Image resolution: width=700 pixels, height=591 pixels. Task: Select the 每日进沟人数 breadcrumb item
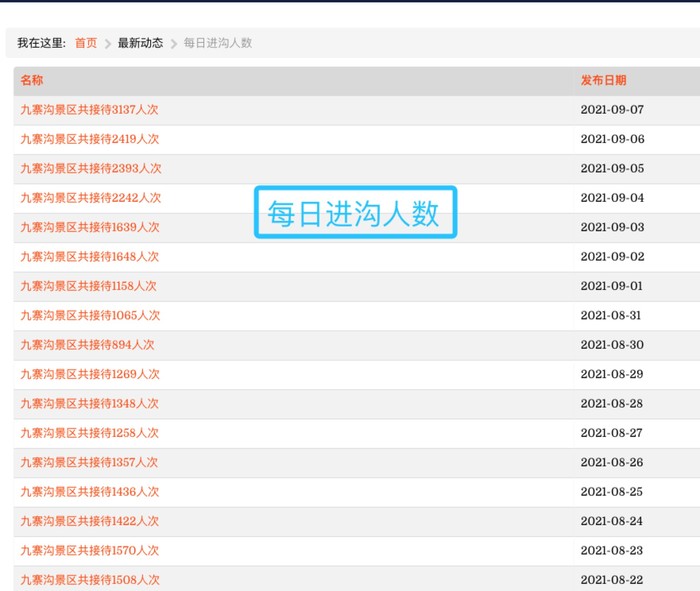click(x=218, y=43)
